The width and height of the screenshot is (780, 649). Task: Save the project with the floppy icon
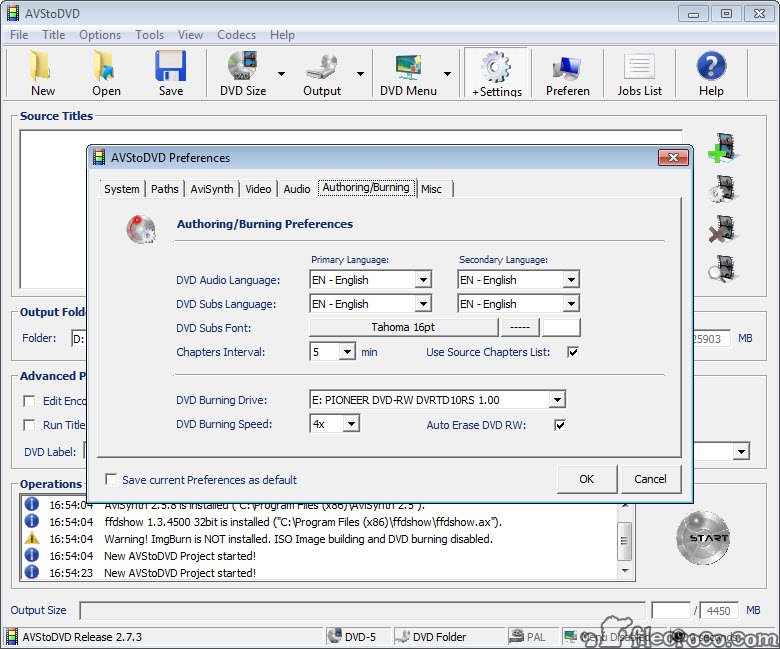click(171, 66)
